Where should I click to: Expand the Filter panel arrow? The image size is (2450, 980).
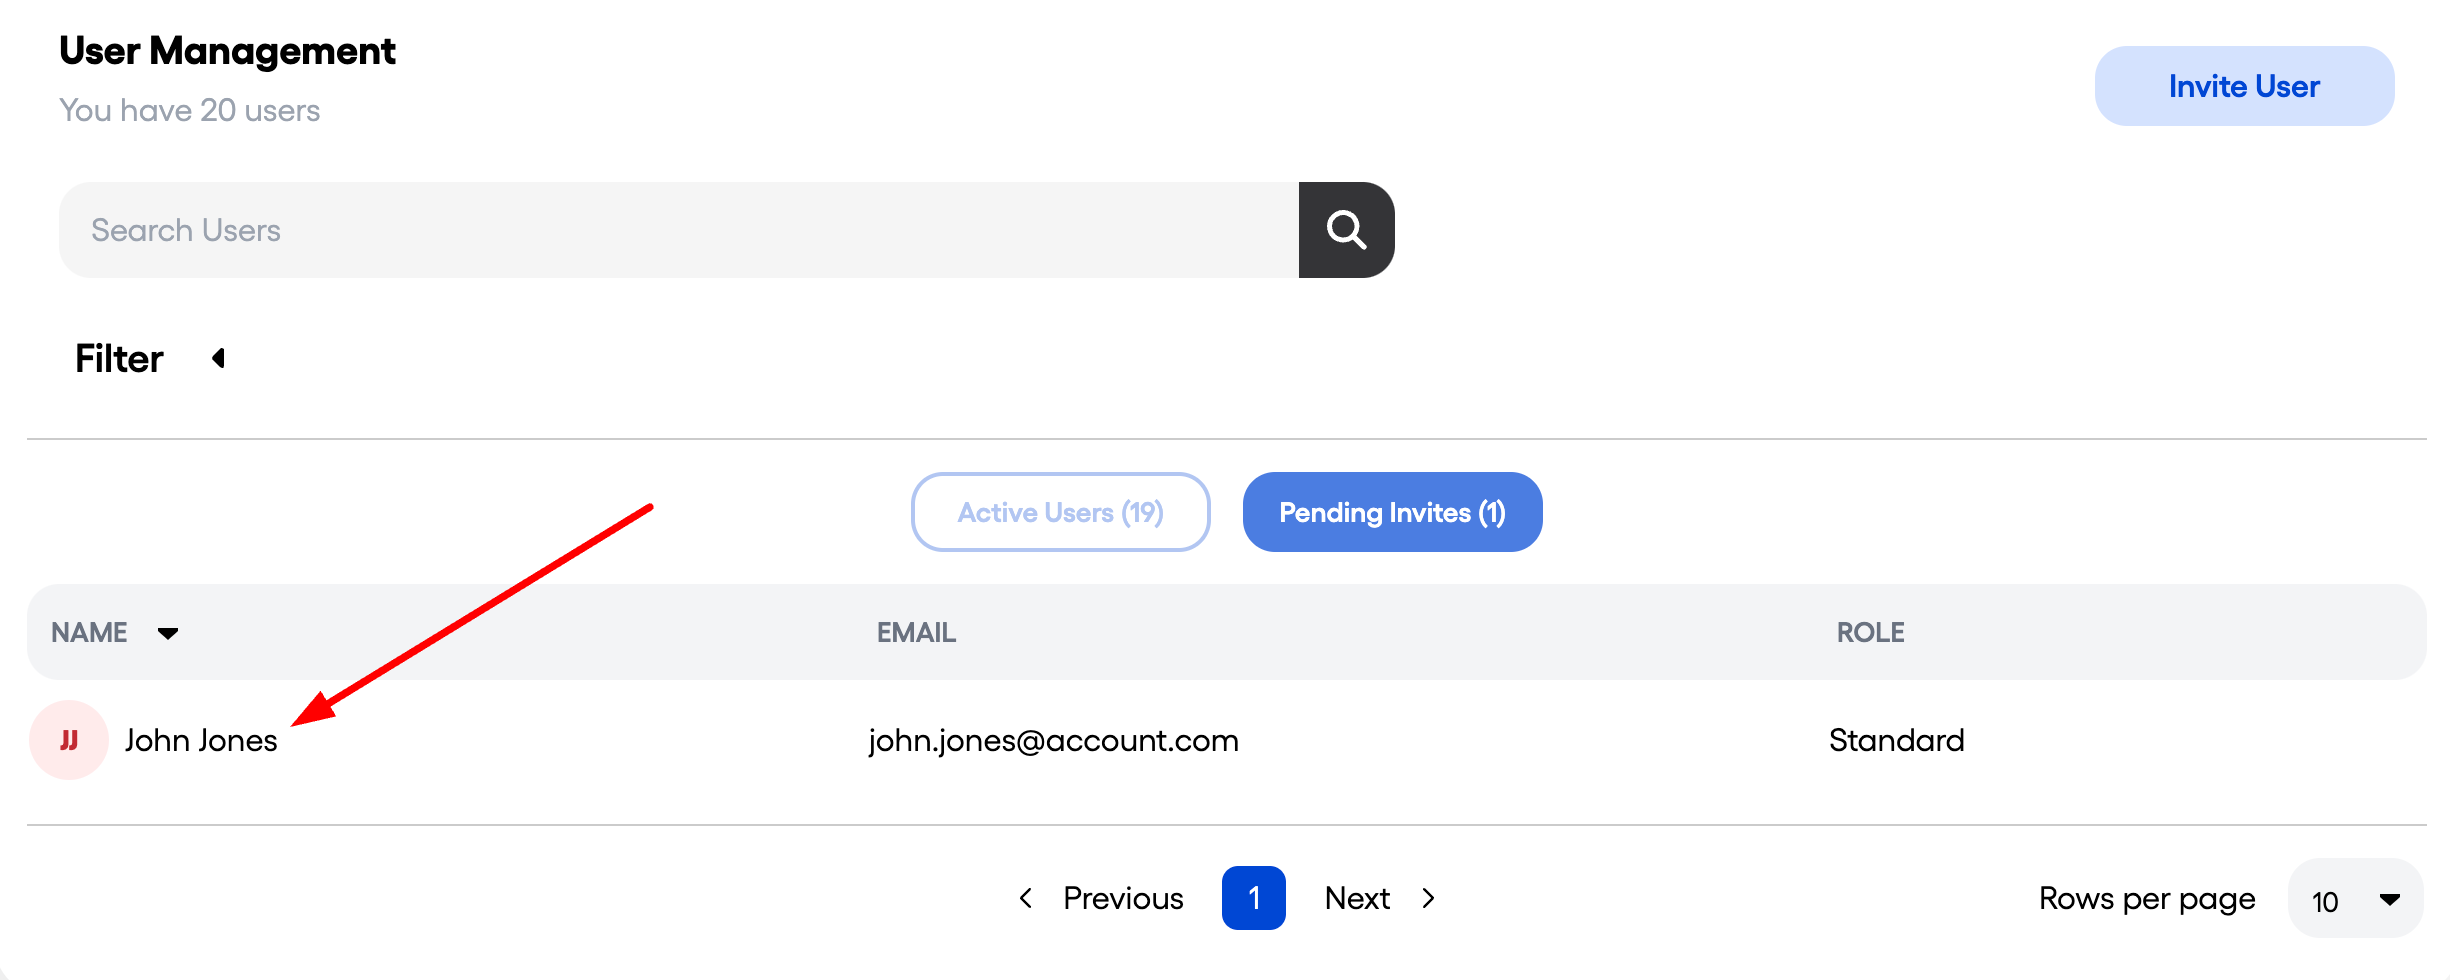(x=218, y=358)
